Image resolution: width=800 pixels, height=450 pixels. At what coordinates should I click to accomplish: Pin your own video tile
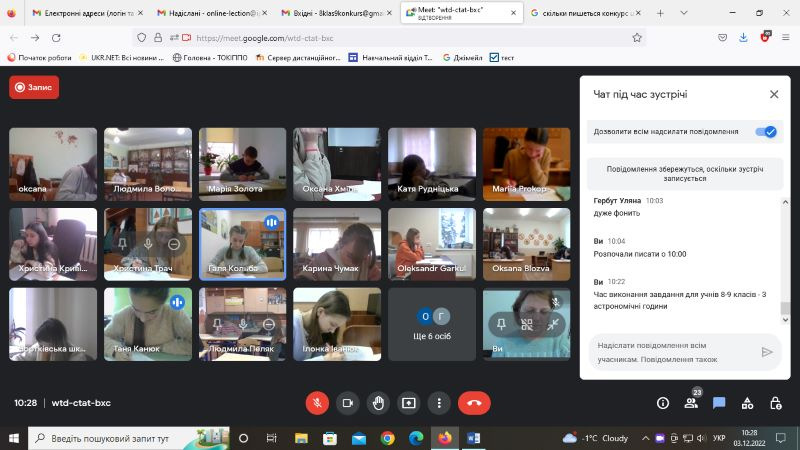pos(501,324)
